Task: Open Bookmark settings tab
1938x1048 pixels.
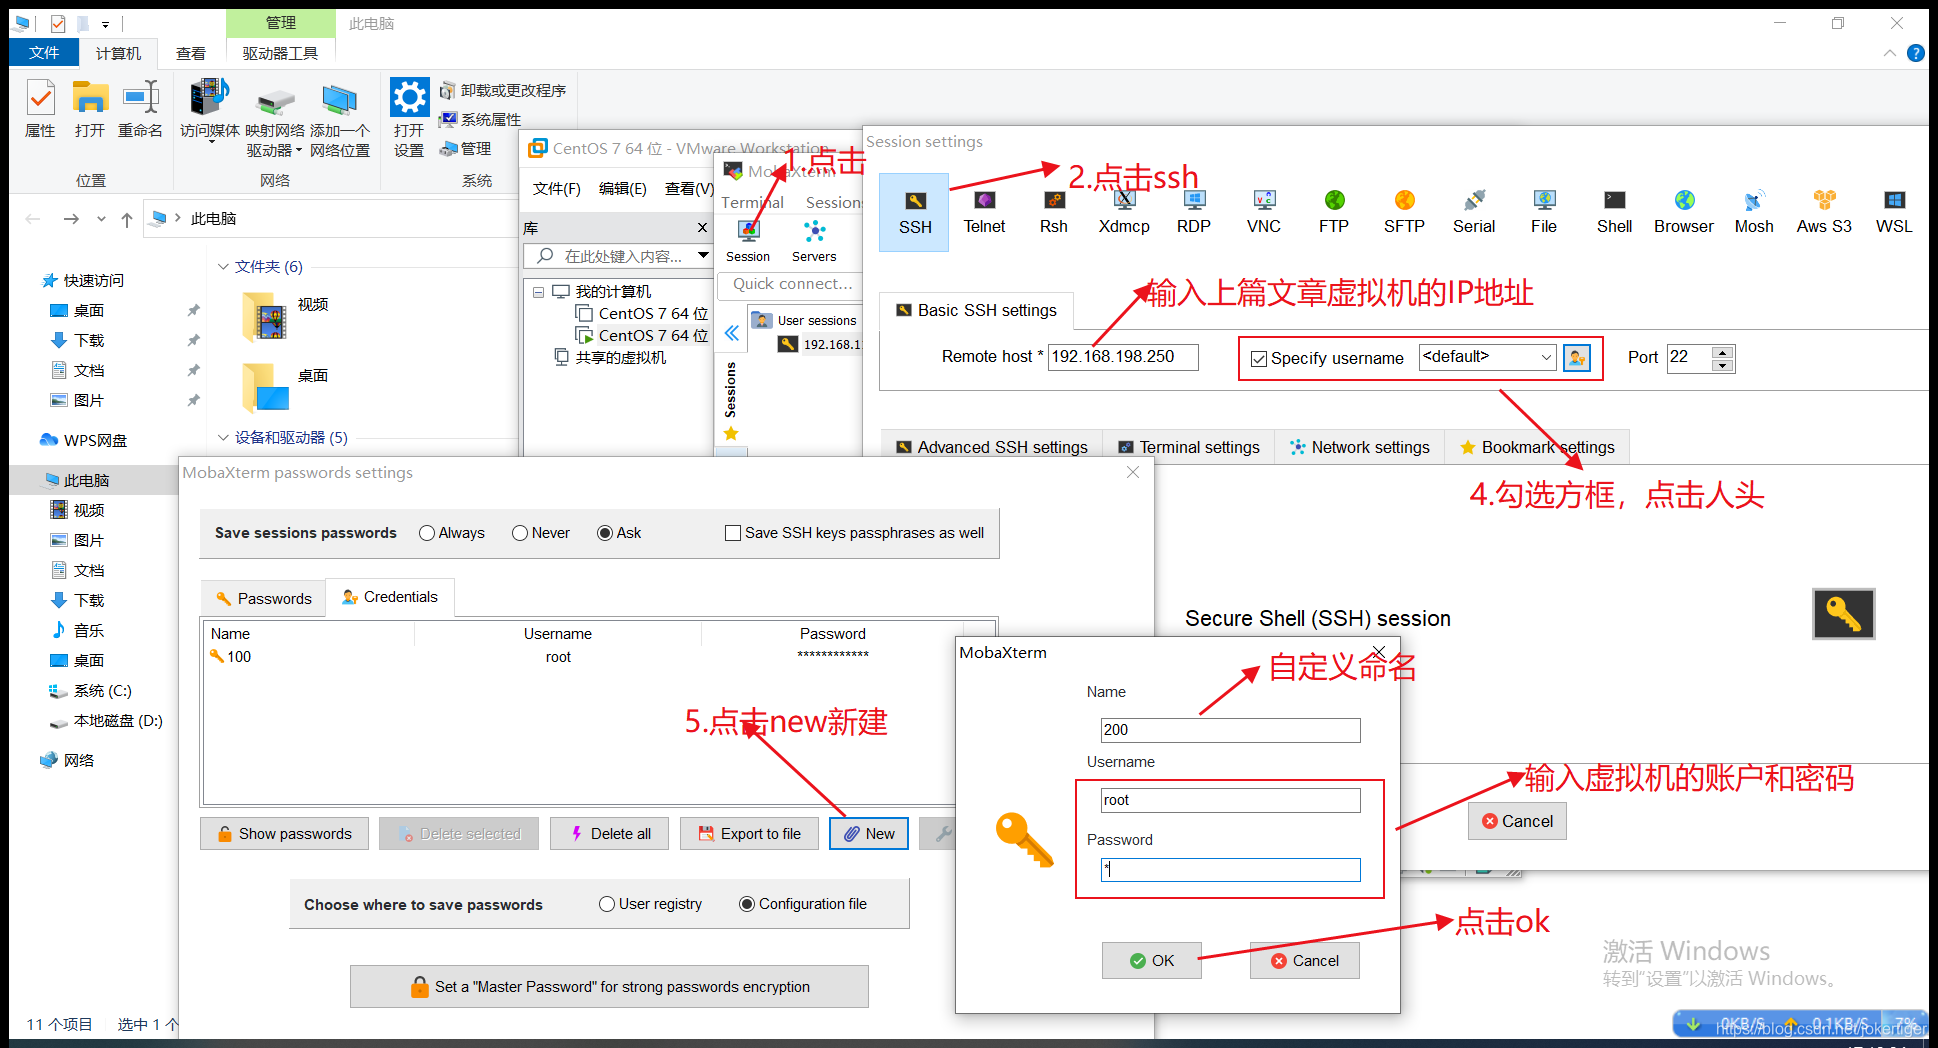Action: (x=1537, y=447)
